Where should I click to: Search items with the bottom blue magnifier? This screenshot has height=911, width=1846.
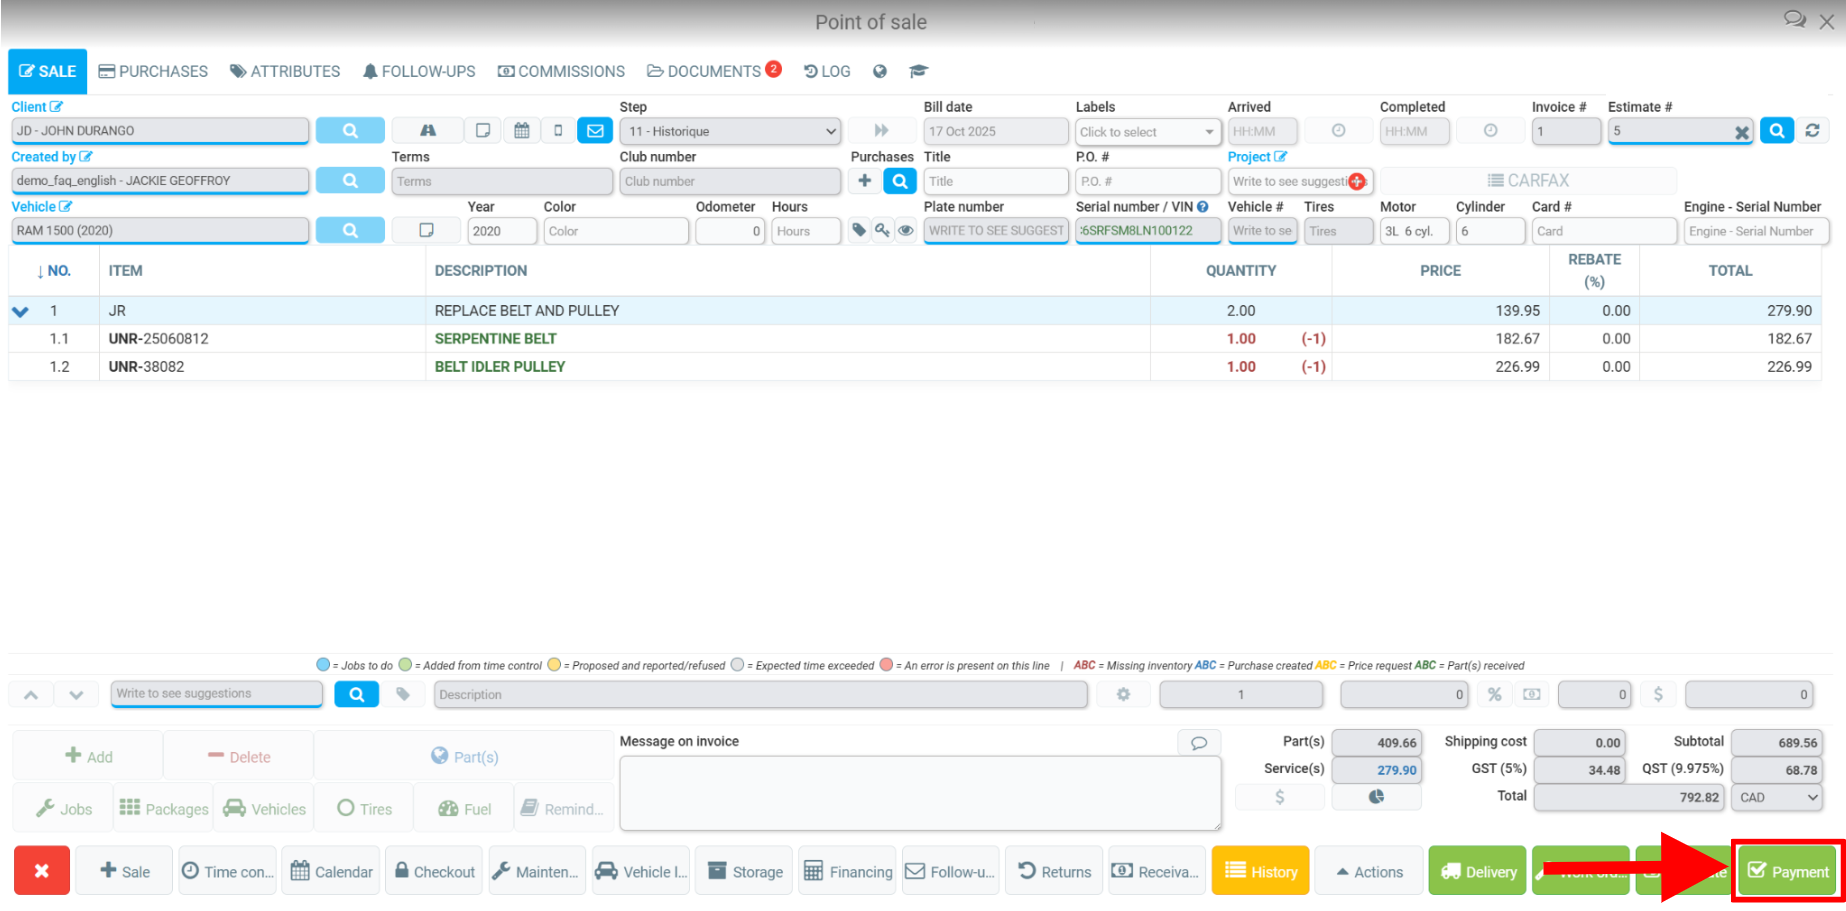tap(356, 694)
